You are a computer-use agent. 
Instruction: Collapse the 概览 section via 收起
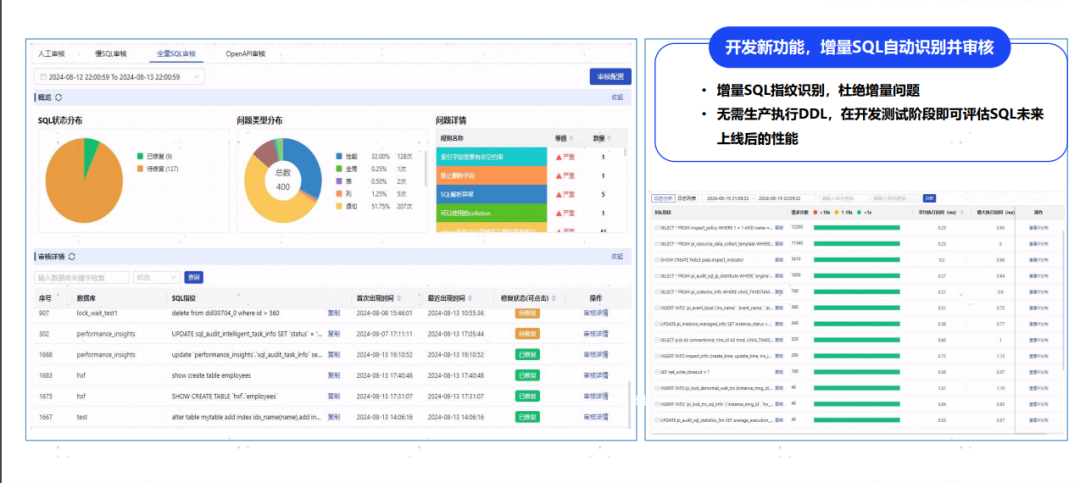tap(617, 97)
